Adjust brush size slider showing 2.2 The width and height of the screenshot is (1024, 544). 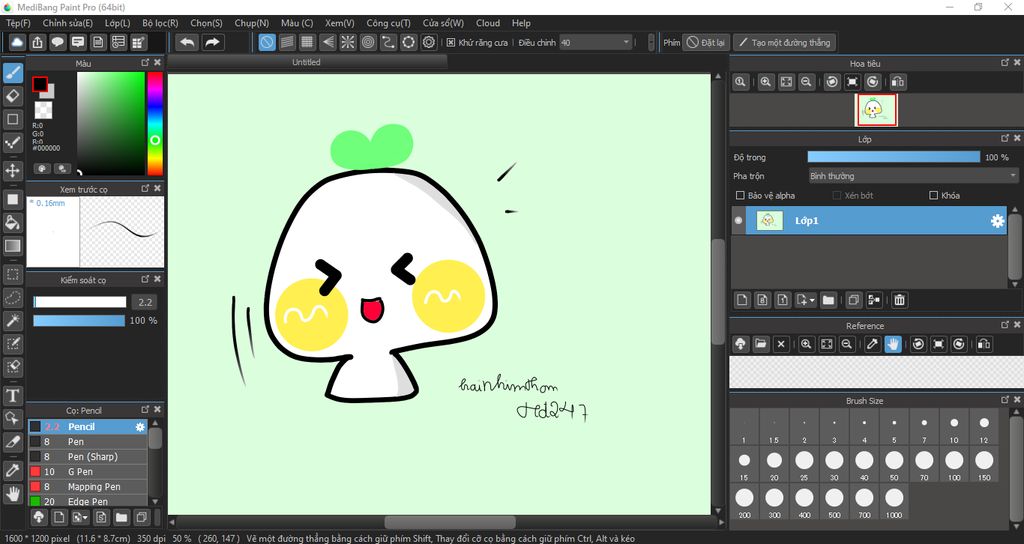(80, 302)
